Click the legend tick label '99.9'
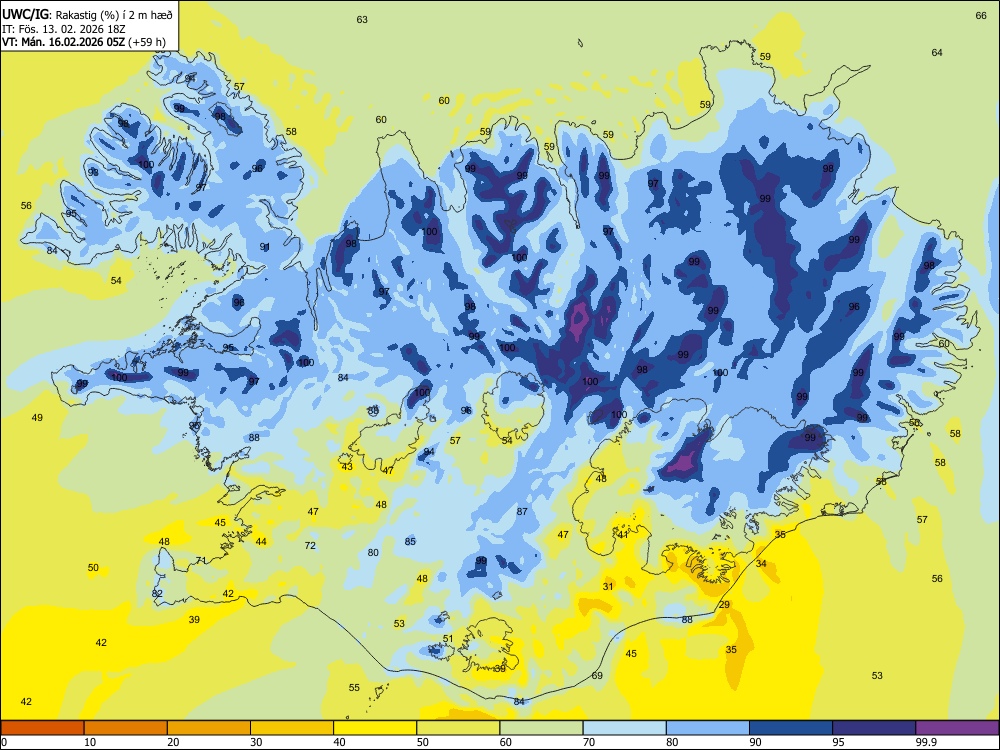Viewport: 1000px width, 750px height. [x=925, y=742]
